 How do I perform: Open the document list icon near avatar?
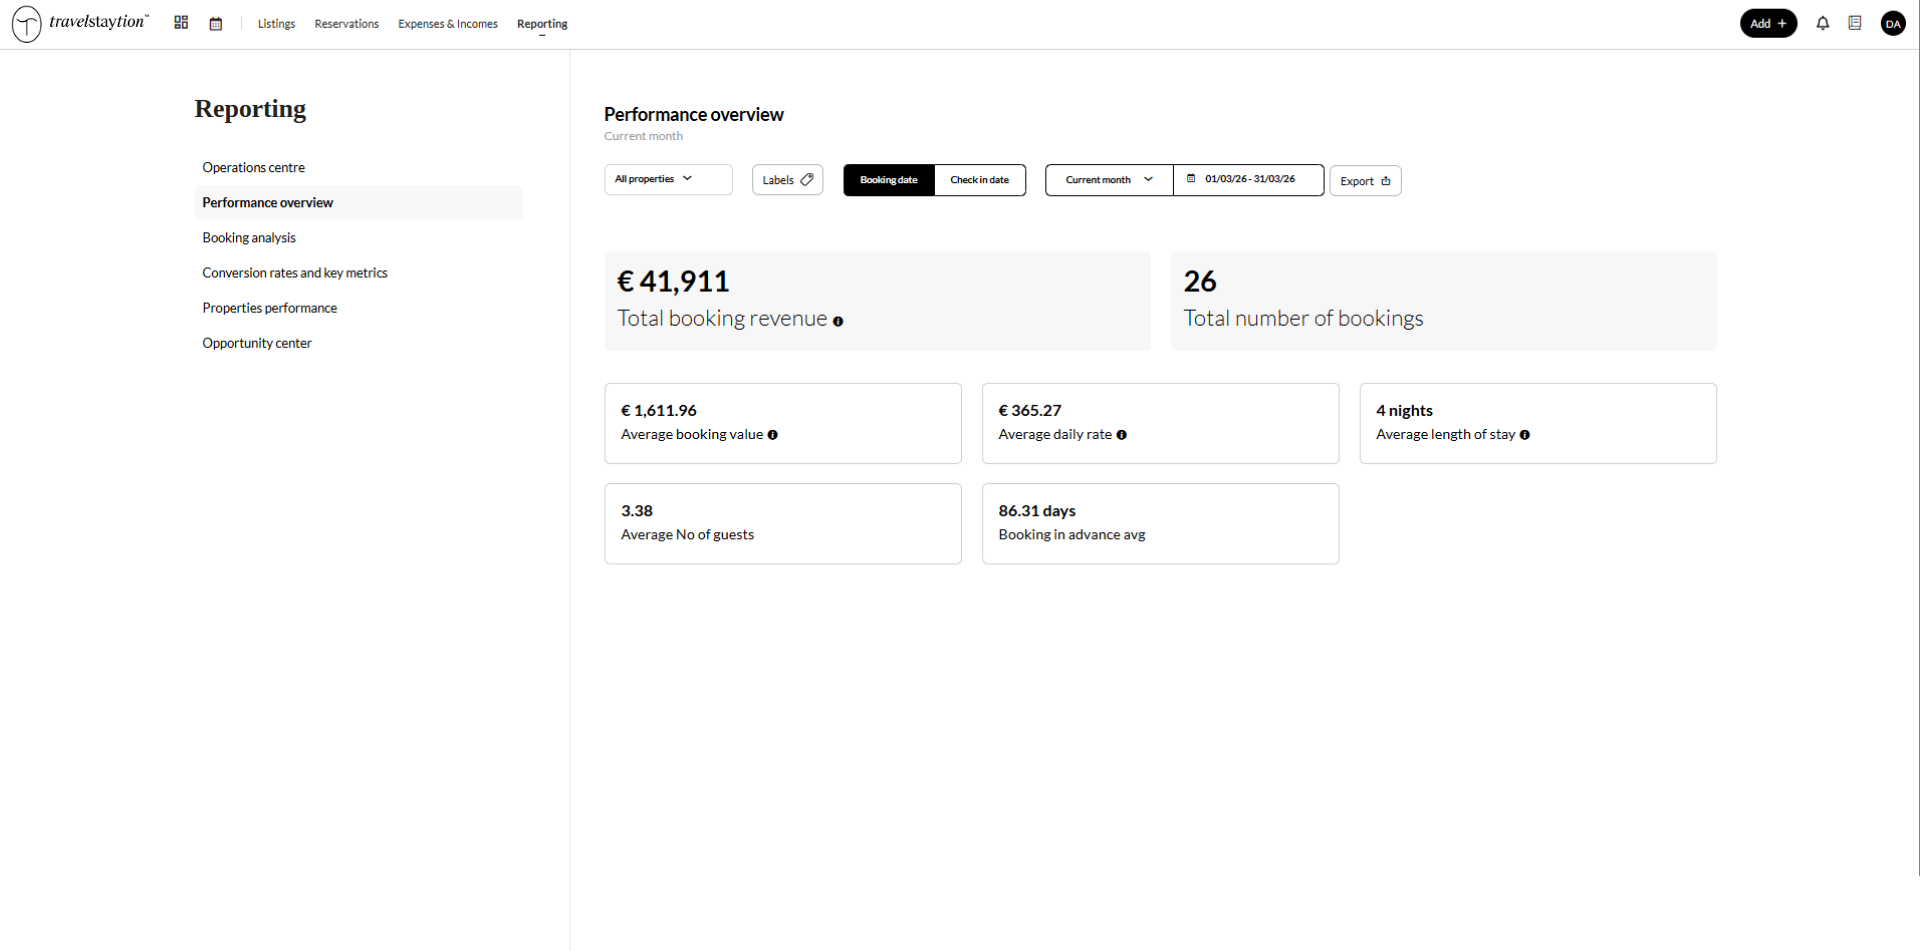1855,23
